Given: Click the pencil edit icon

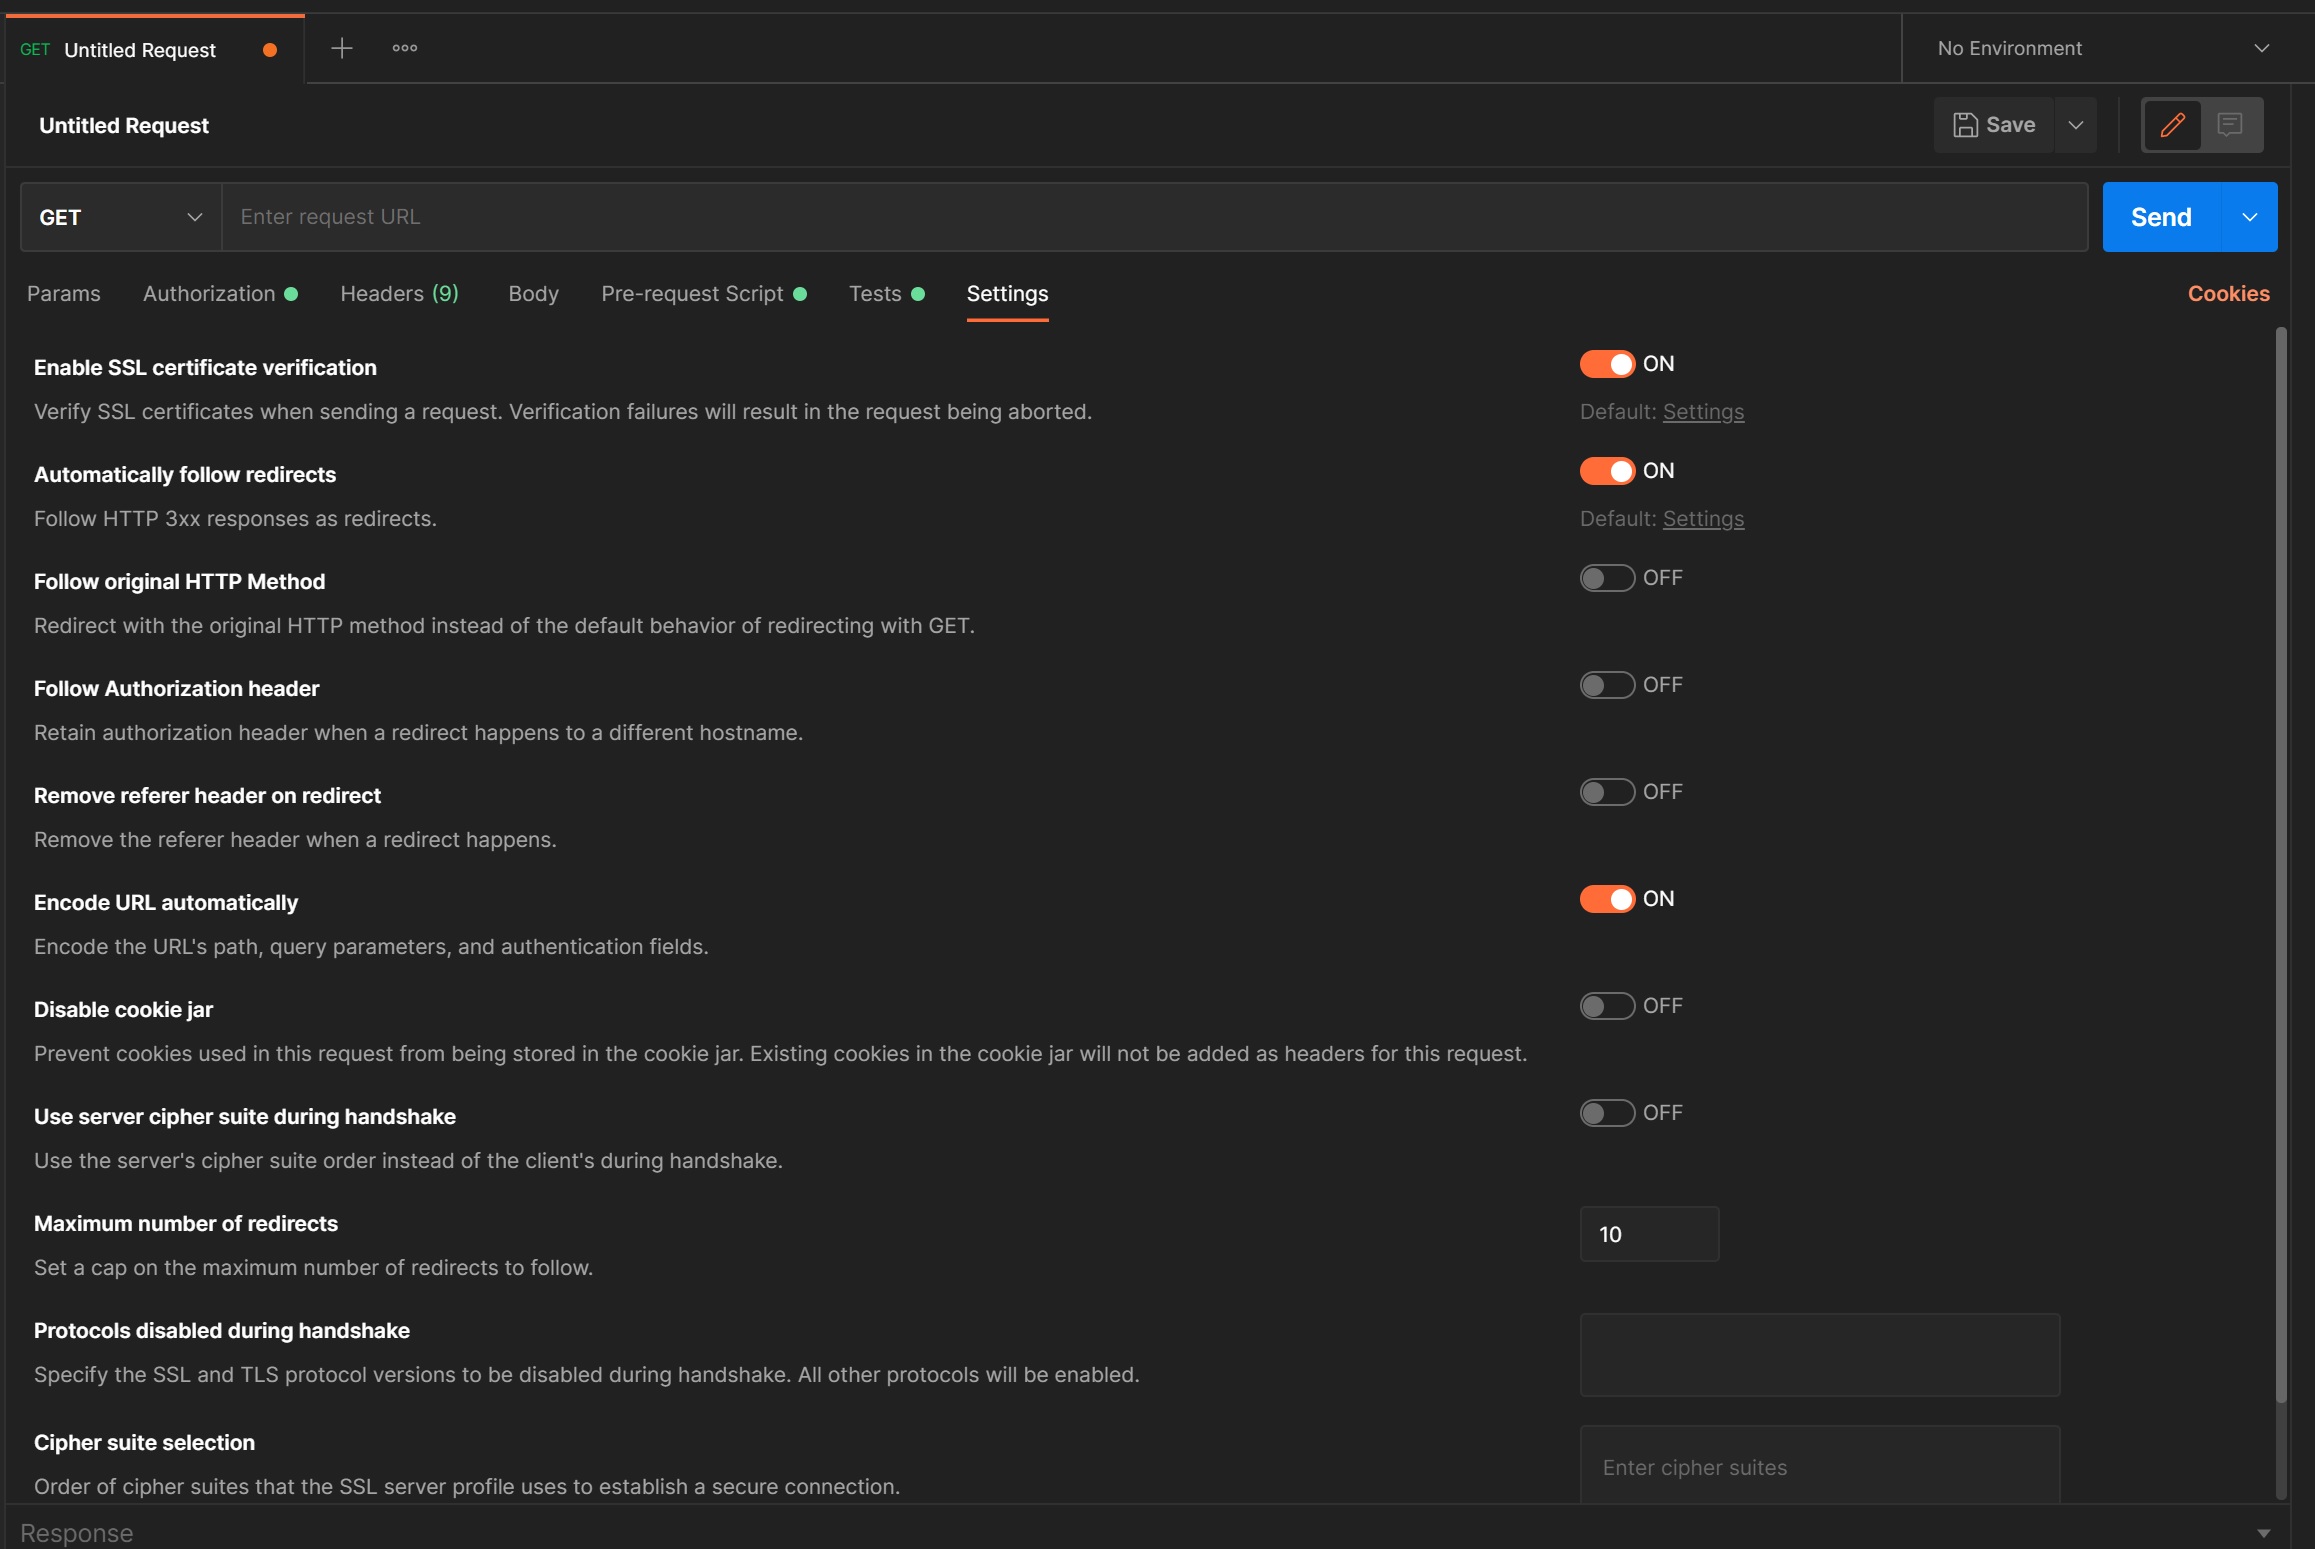Looking at the screenshot, I should 2172,125.
